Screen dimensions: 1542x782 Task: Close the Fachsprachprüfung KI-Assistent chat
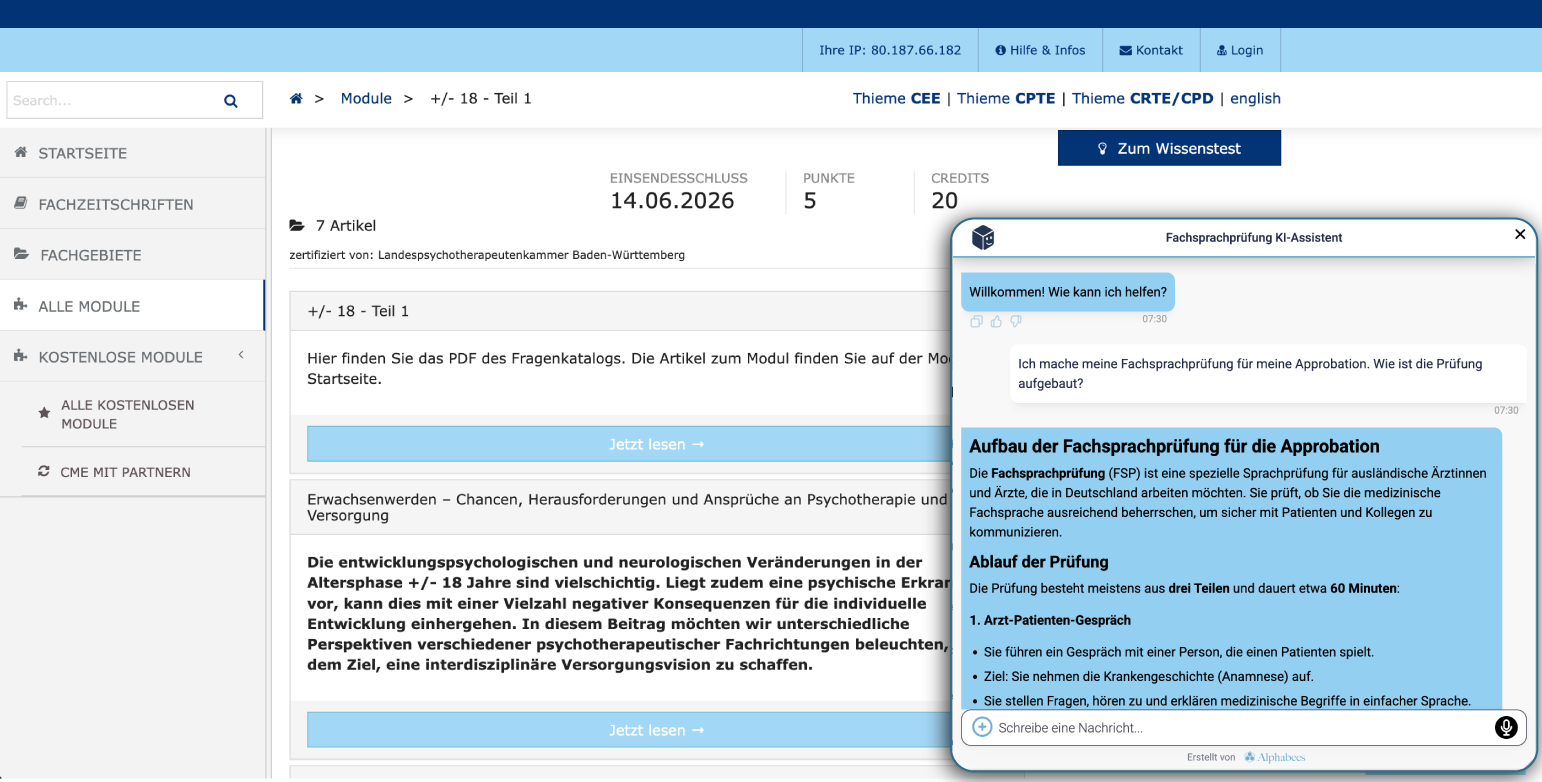(1520, 234)
